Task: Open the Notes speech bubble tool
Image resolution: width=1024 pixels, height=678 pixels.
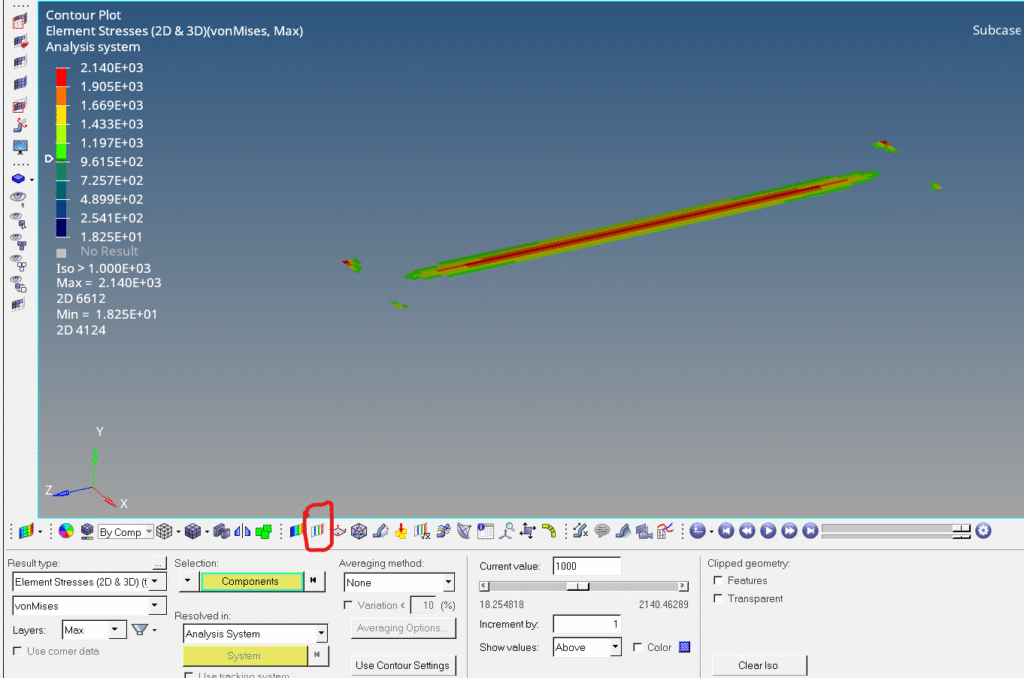Action: (602, 531)
